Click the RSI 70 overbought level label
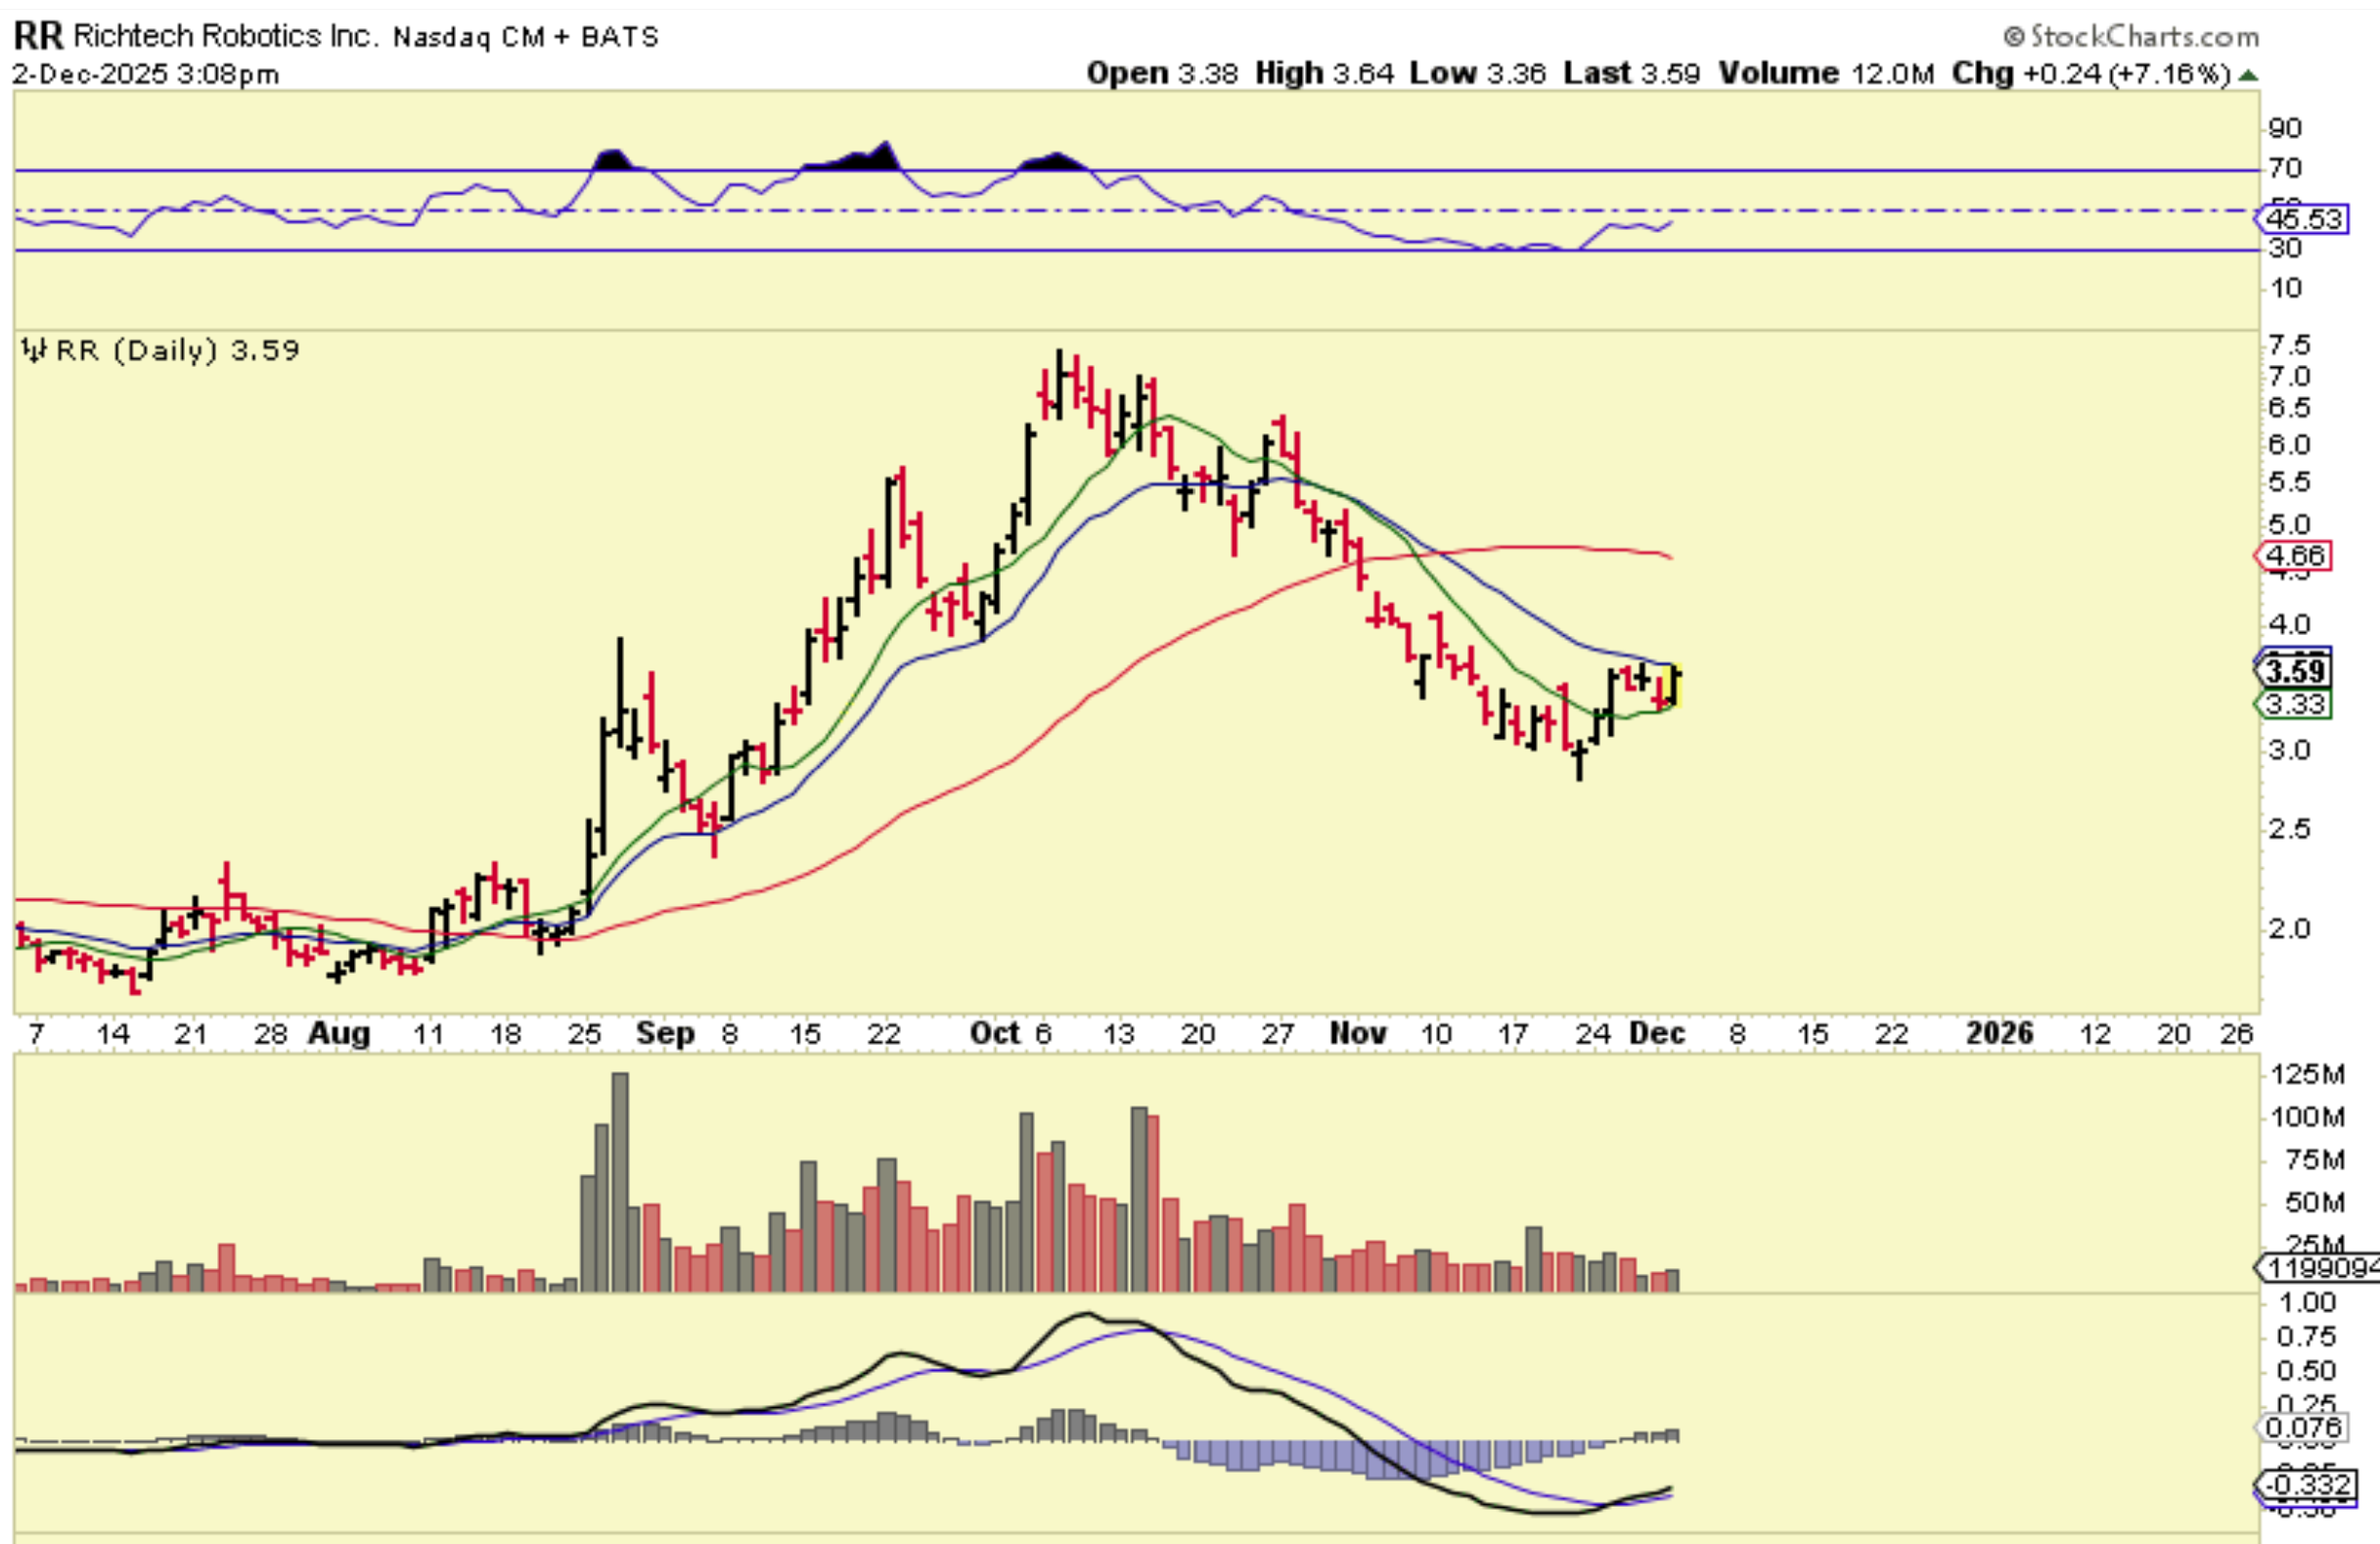The height and width of the screenshot is (1544, 2380). pyautogui.click(x=2285, y=168)
